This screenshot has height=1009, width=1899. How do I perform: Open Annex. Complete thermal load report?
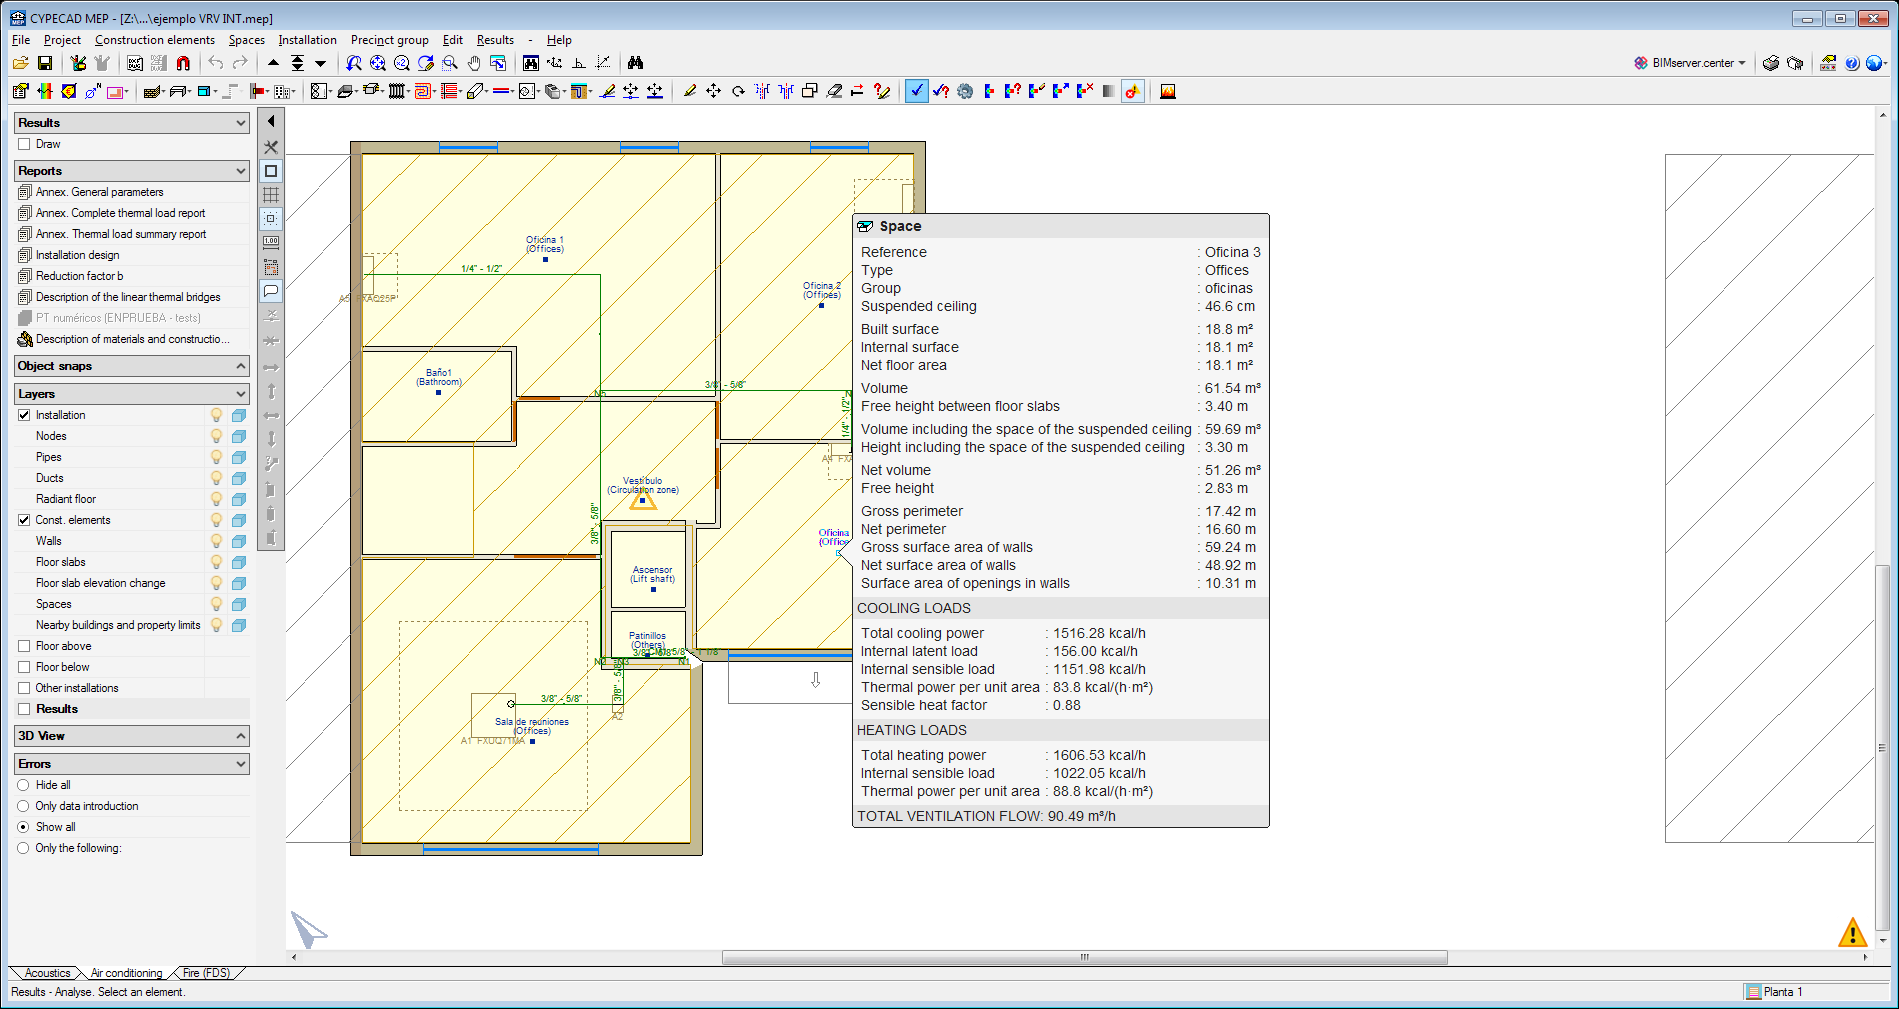click(119, 212)
